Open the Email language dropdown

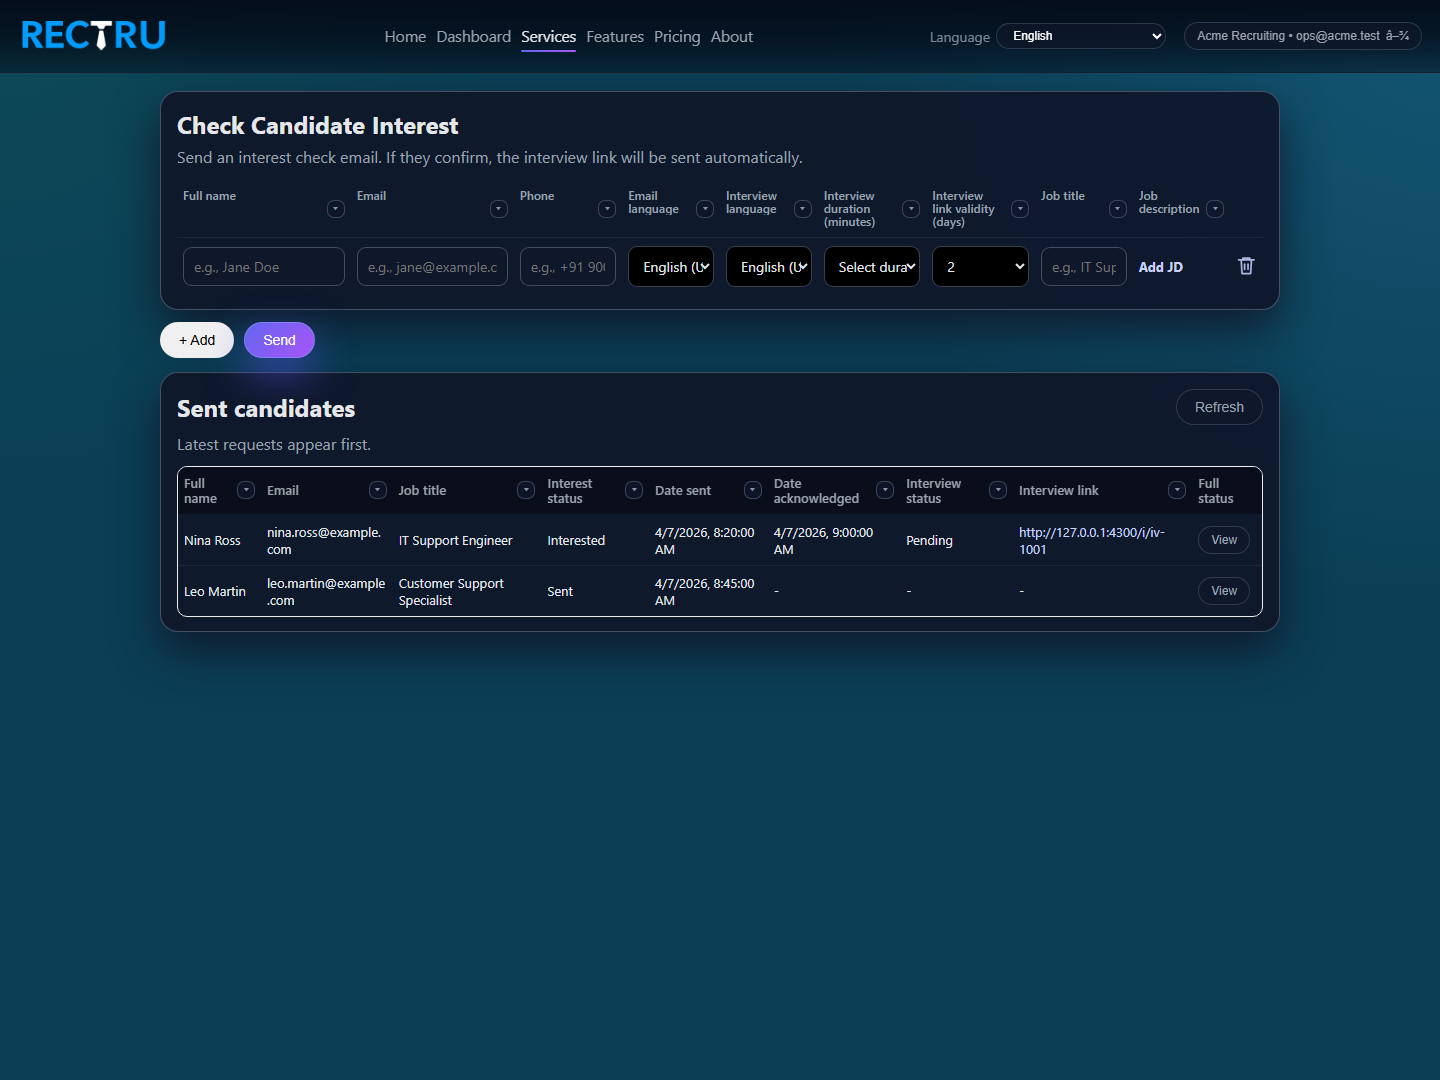(x=670, y=266)
